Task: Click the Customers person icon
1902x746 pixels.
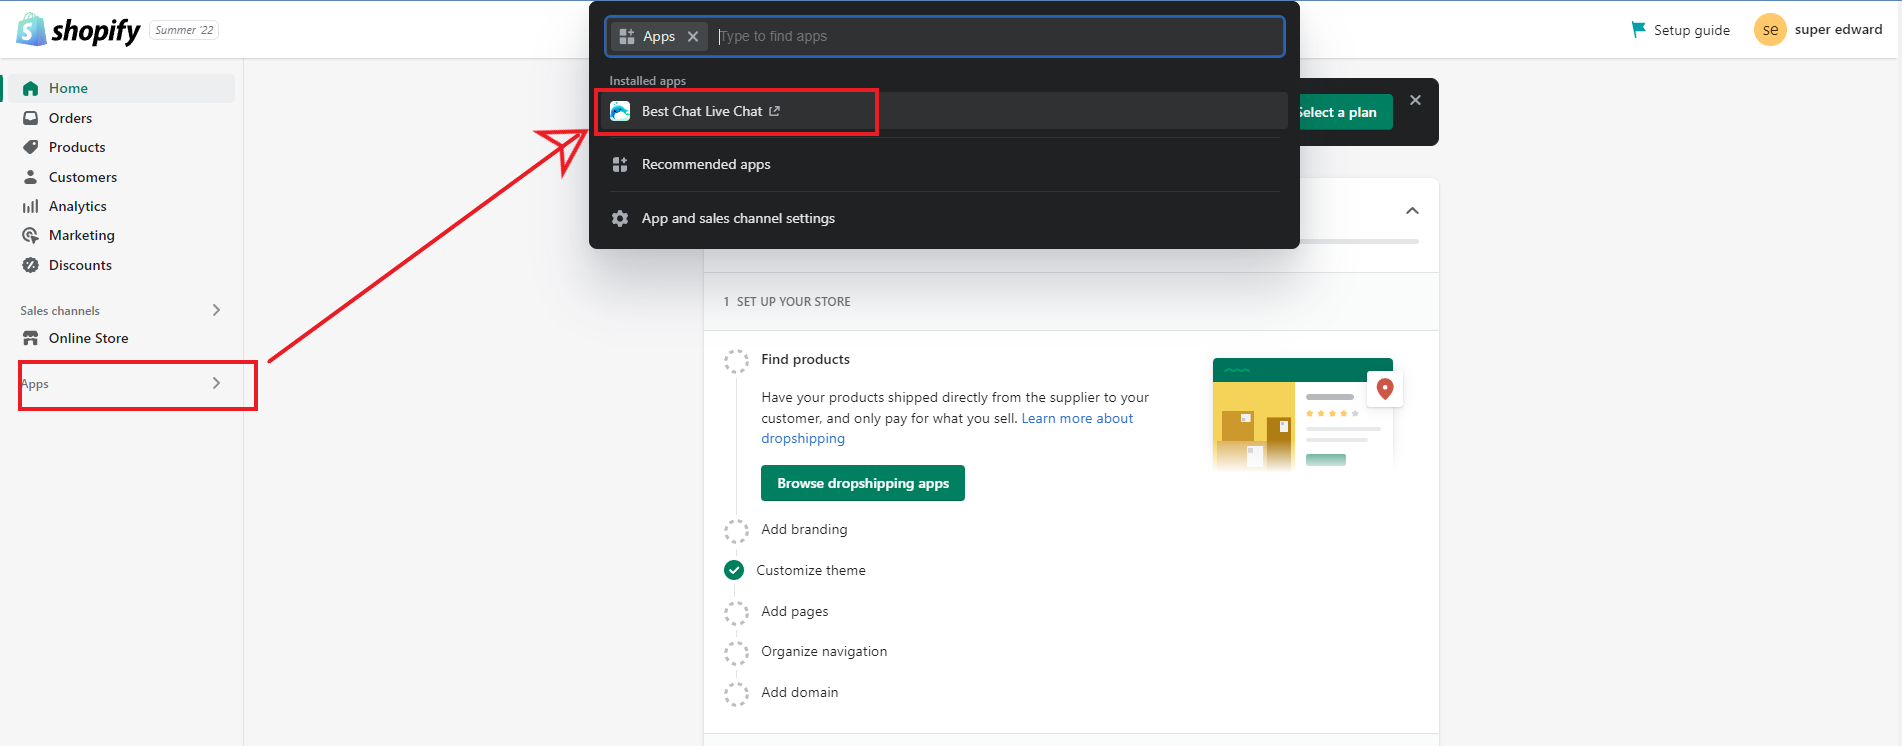Action: (x=31, y=177)
